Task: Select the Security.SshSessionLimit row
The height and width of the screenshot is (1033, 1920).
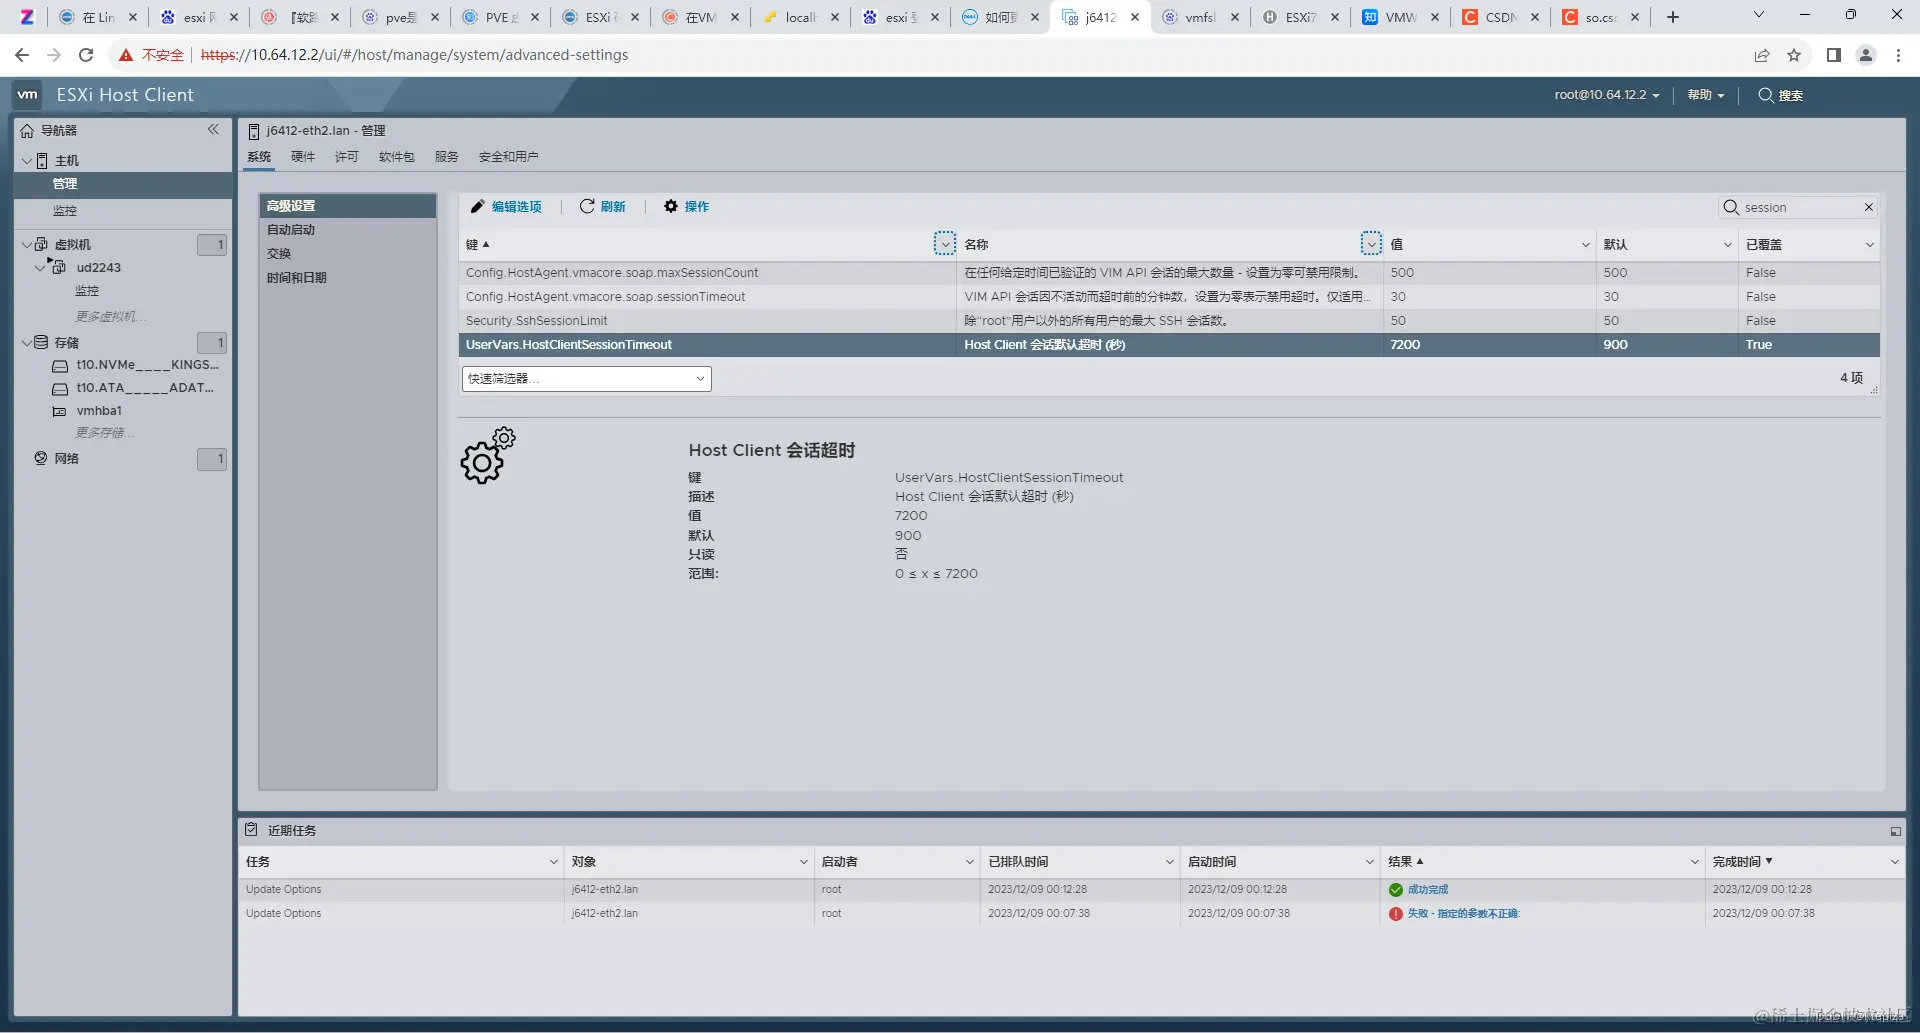Action: (1169, 321)
